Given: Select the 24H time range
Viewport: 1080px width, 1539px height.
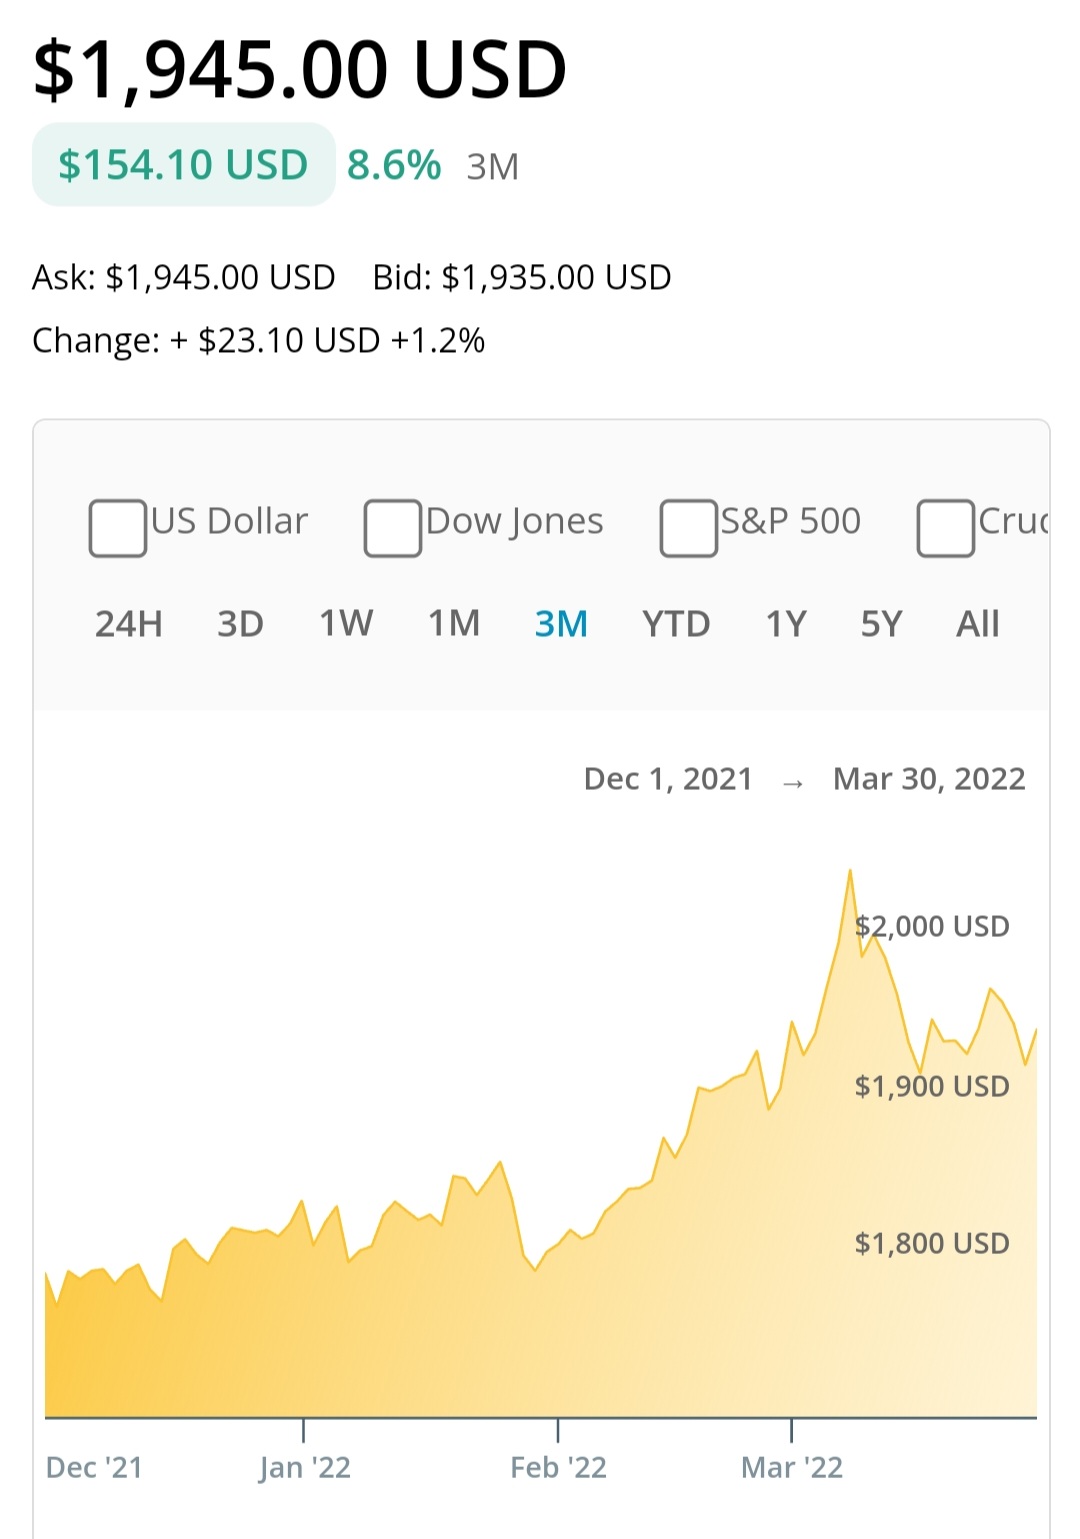Looking at the screenshot, I should click(x=129, y=624).
